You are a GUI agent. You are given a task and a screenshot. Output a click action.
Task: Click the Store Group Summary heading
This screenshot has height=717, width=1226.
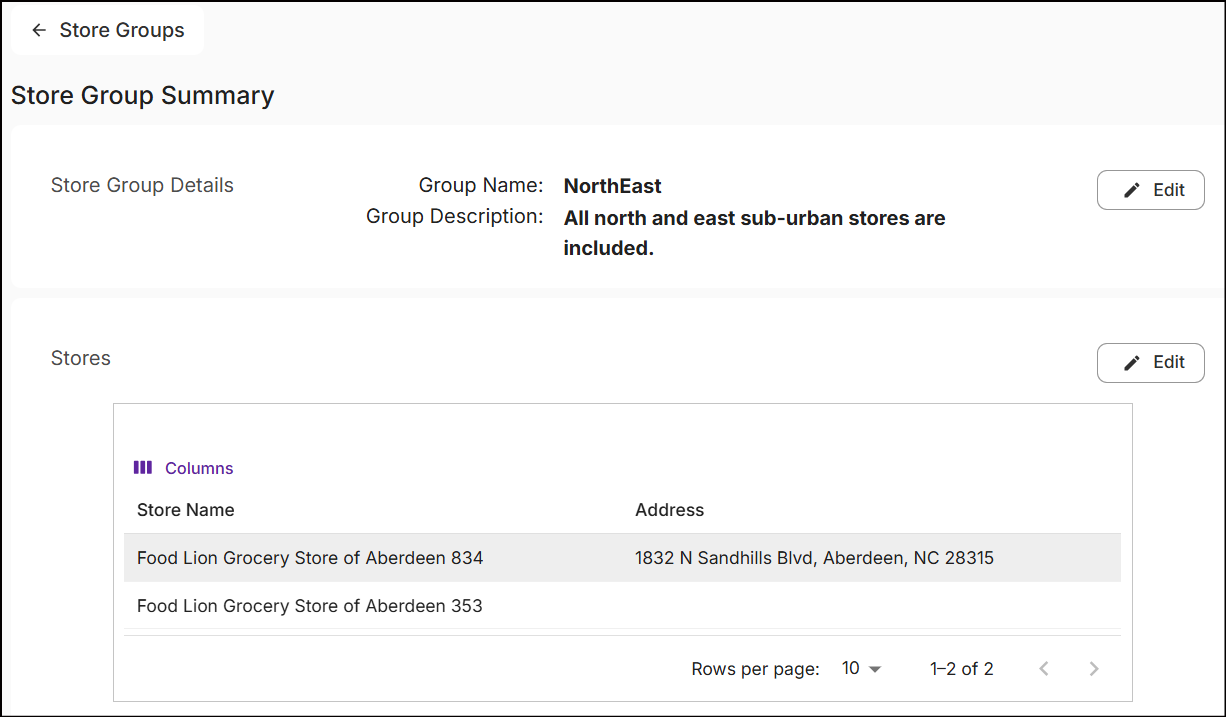coord(143,96)
